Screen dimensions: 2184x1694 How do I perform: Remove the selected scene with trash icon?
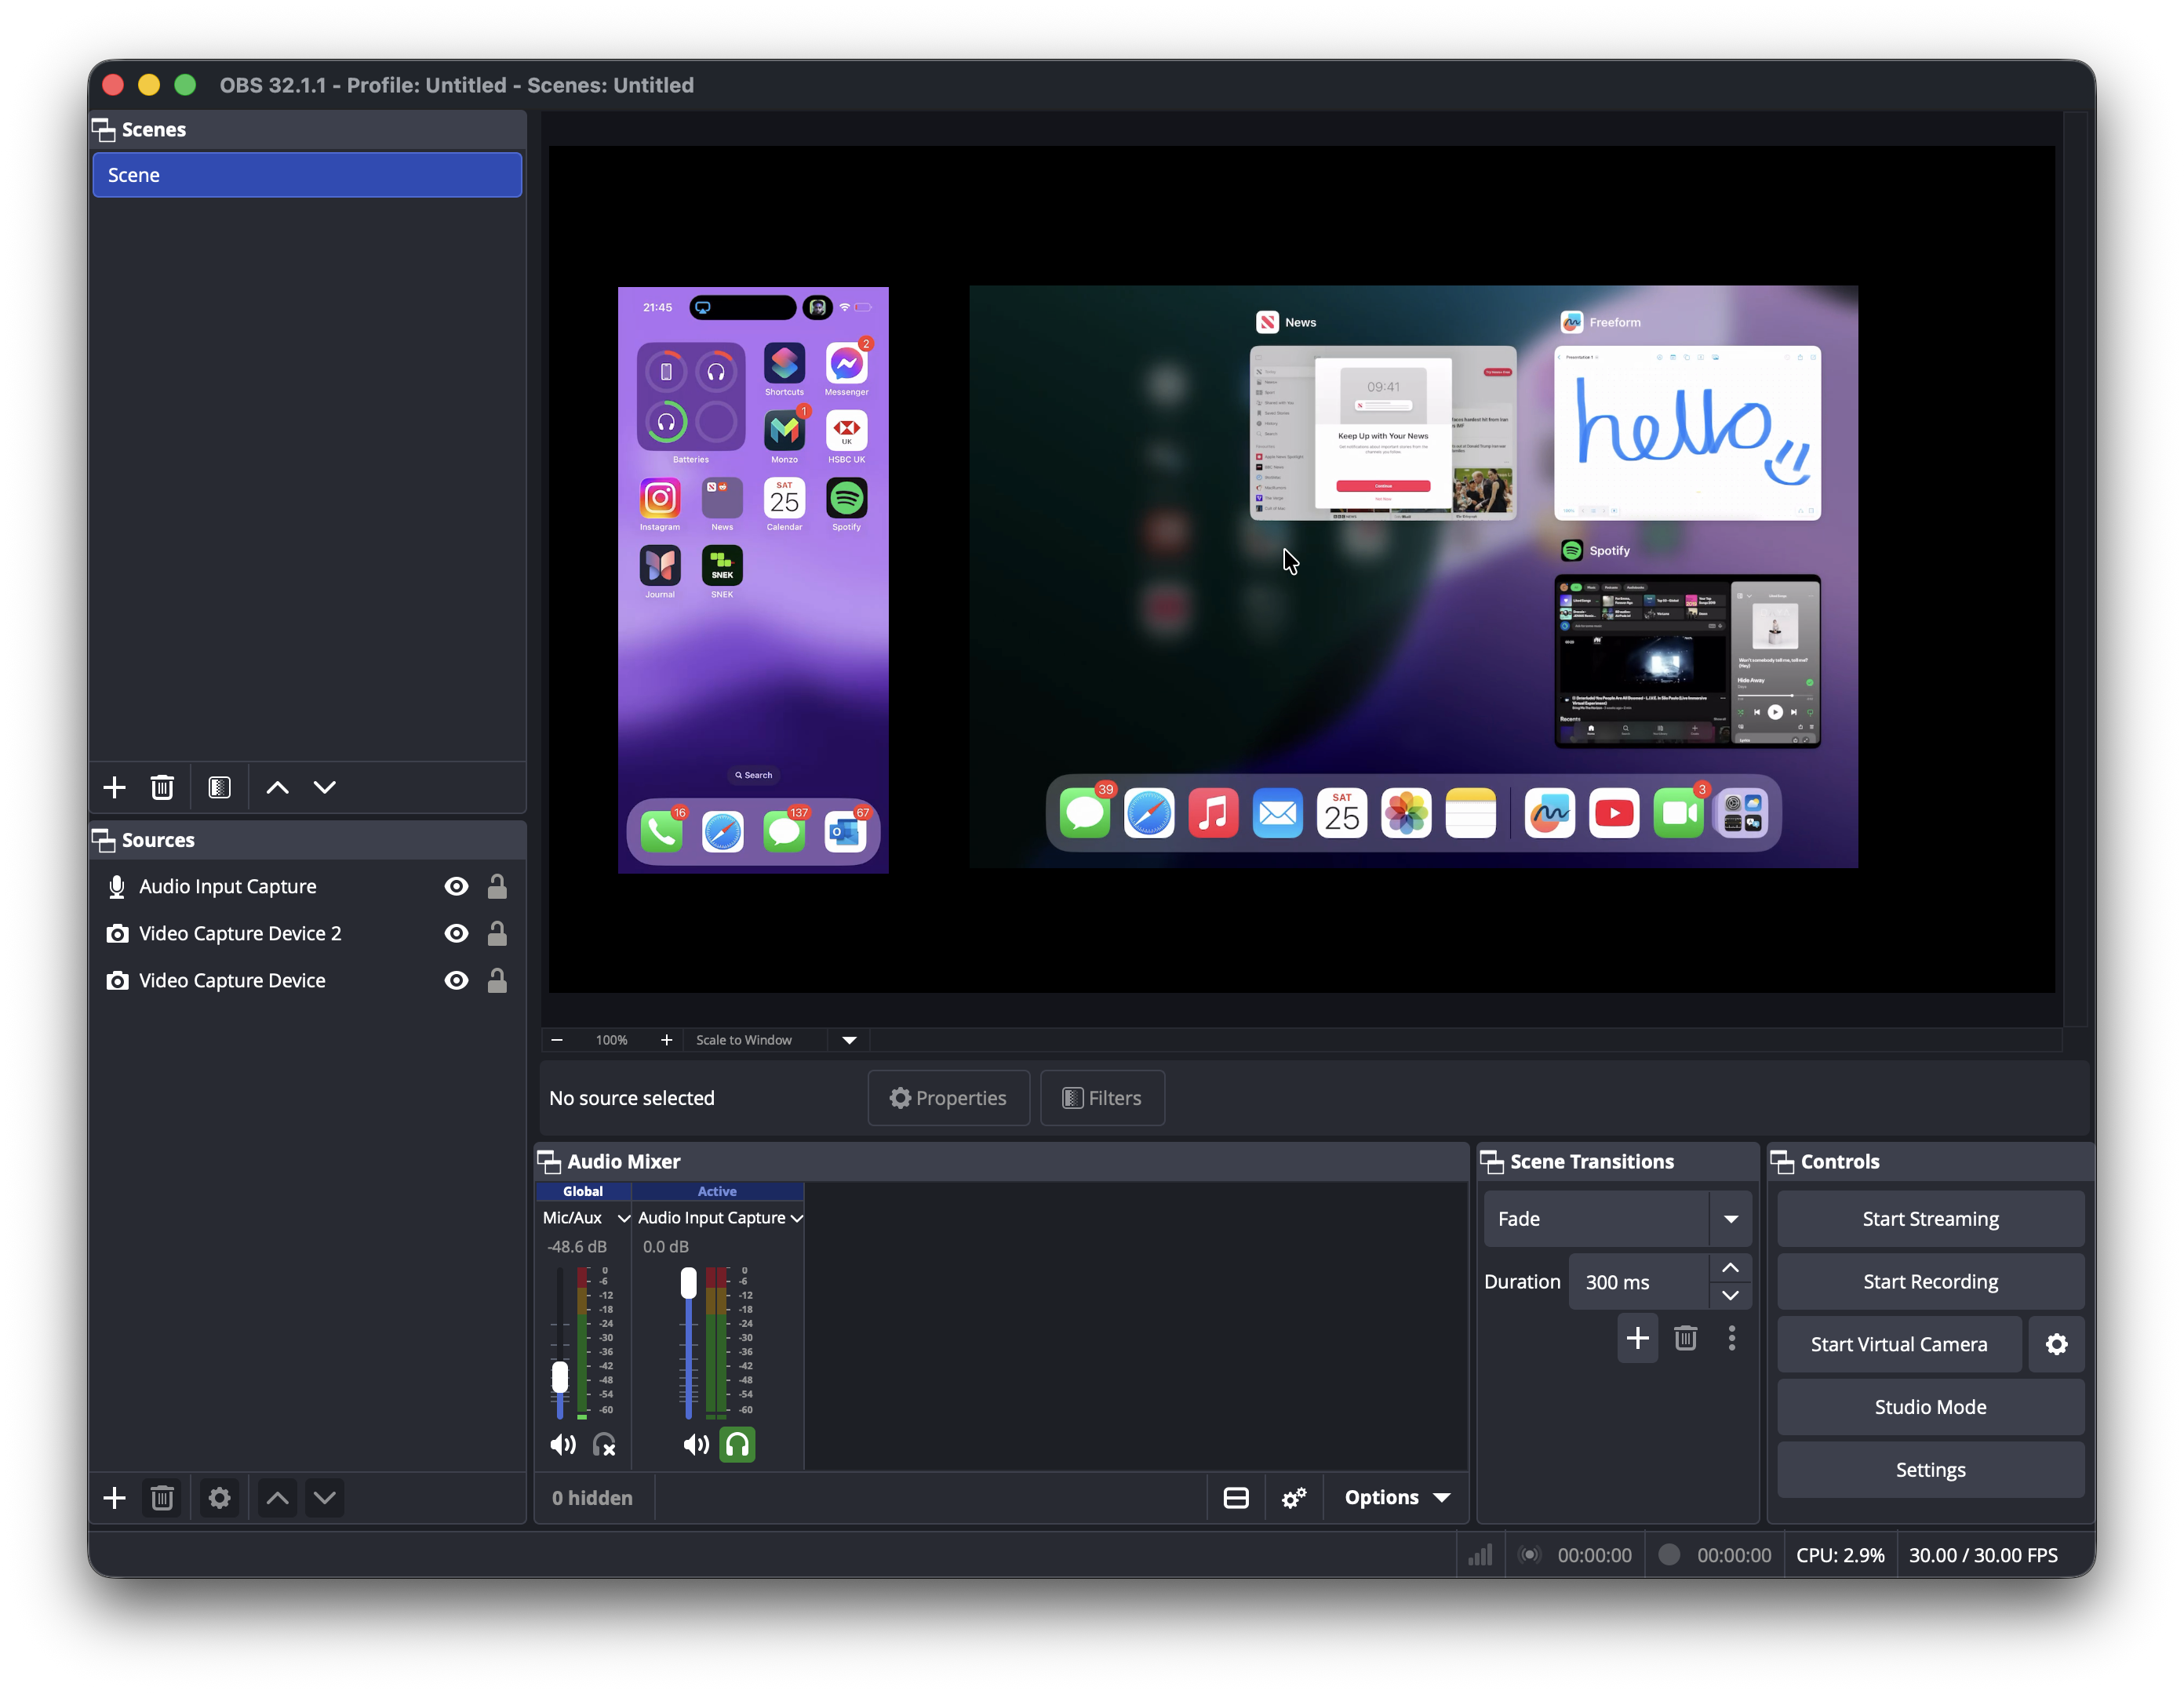[x=162, y=787]
